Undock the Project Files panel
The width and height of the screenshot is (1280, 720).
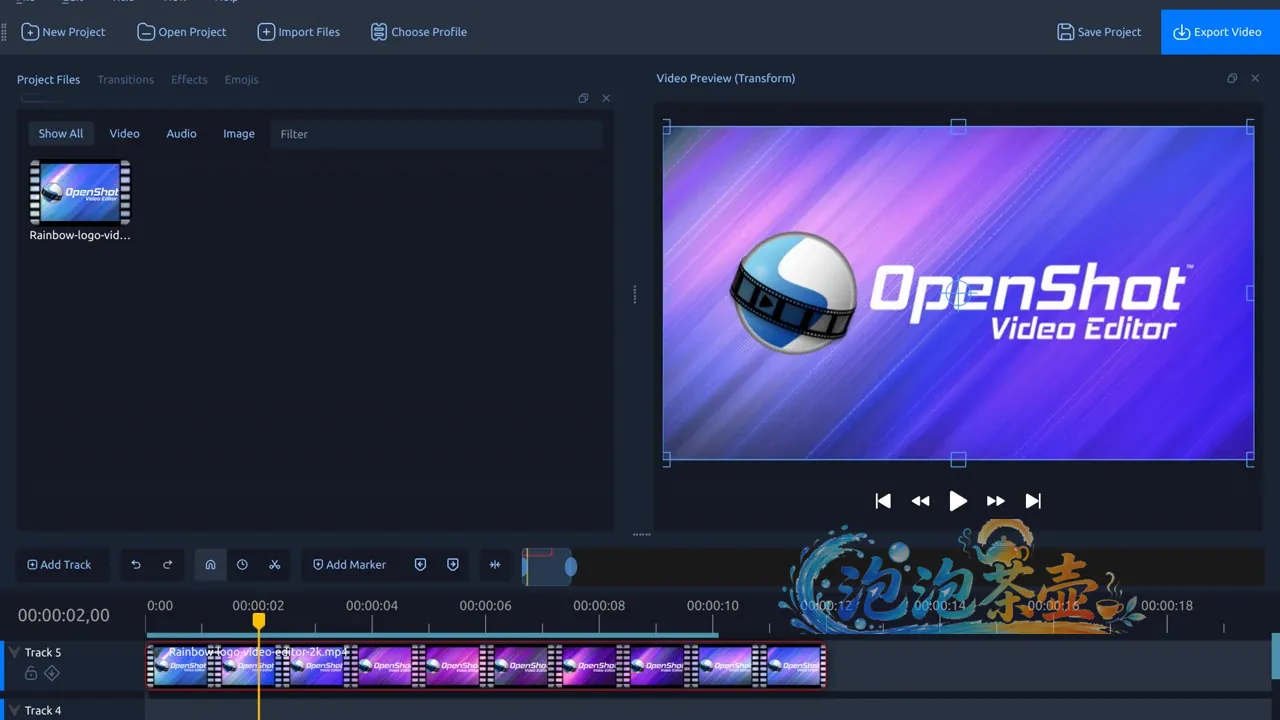pyautogui.click(x=583, y=98)
